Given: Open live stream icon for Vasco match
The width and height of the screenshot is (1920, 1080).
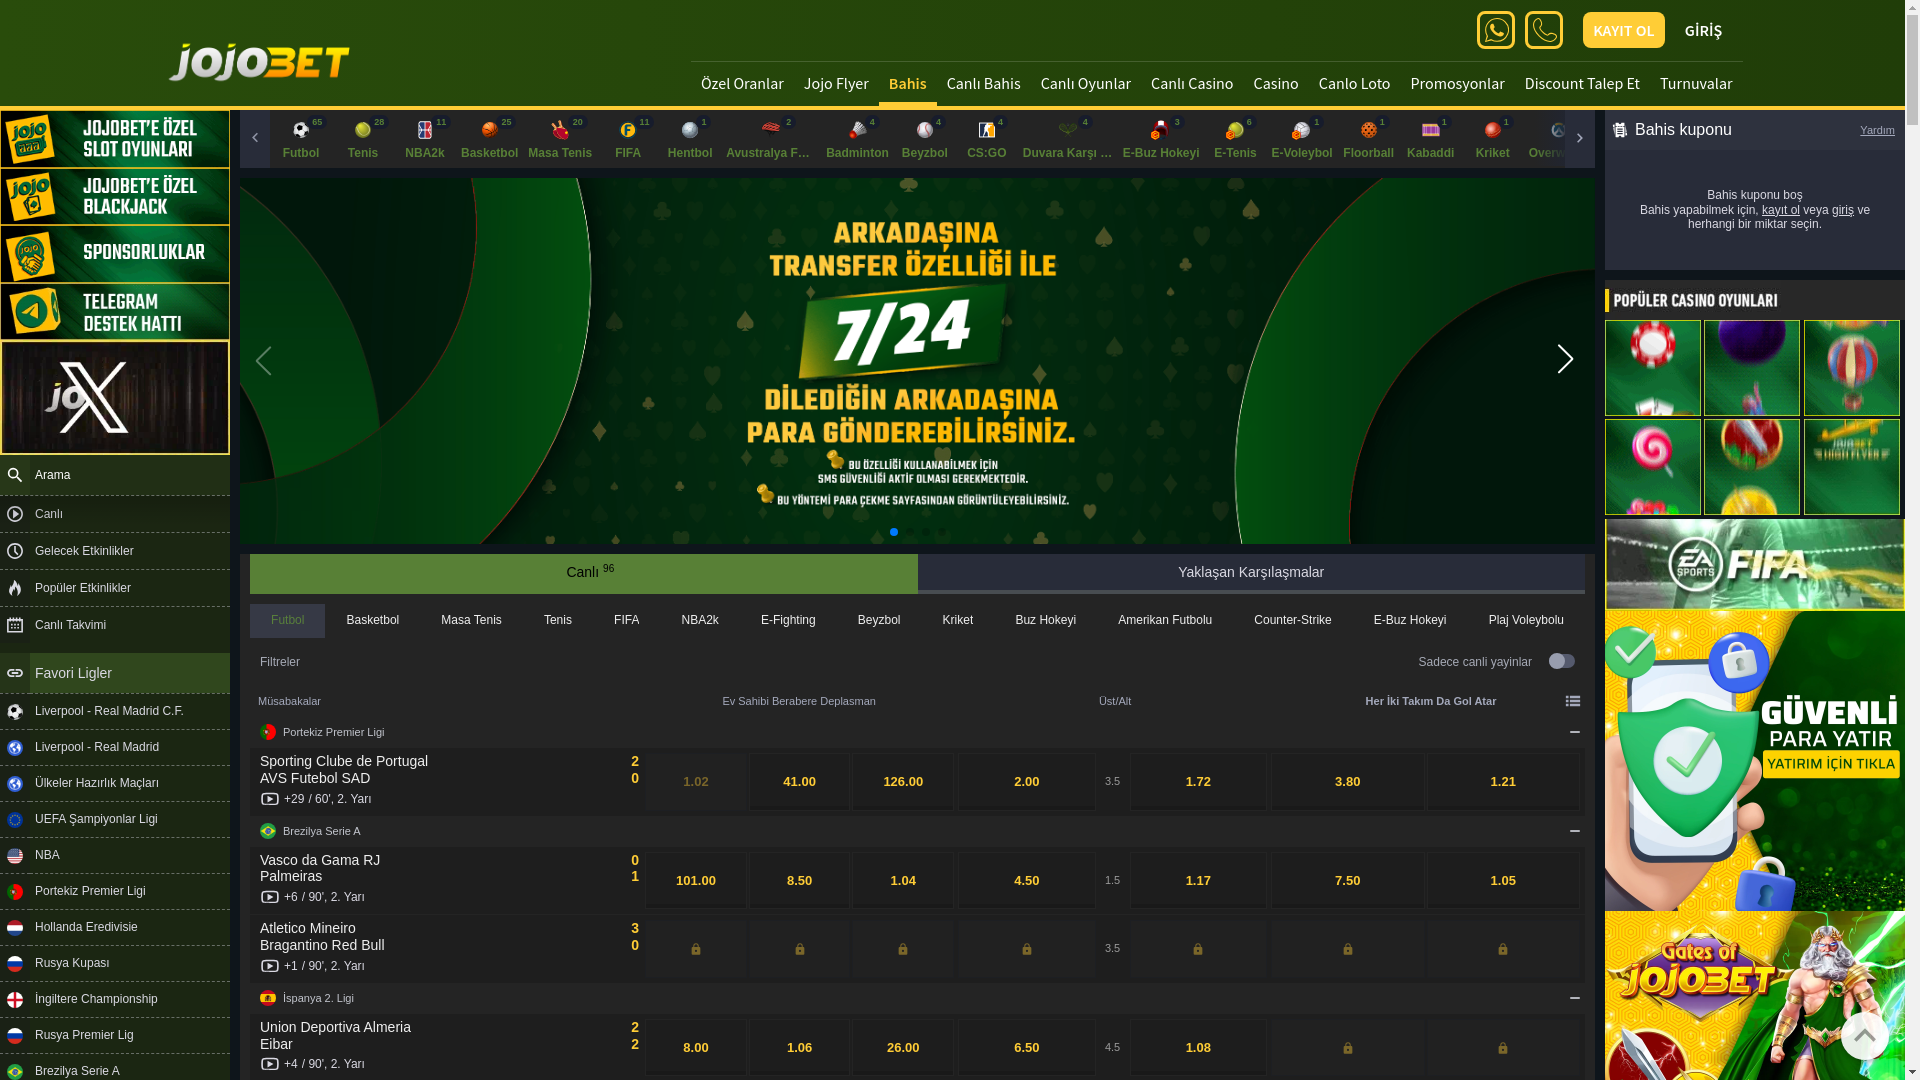Looking at the screenshot, I should click(270, 897).
